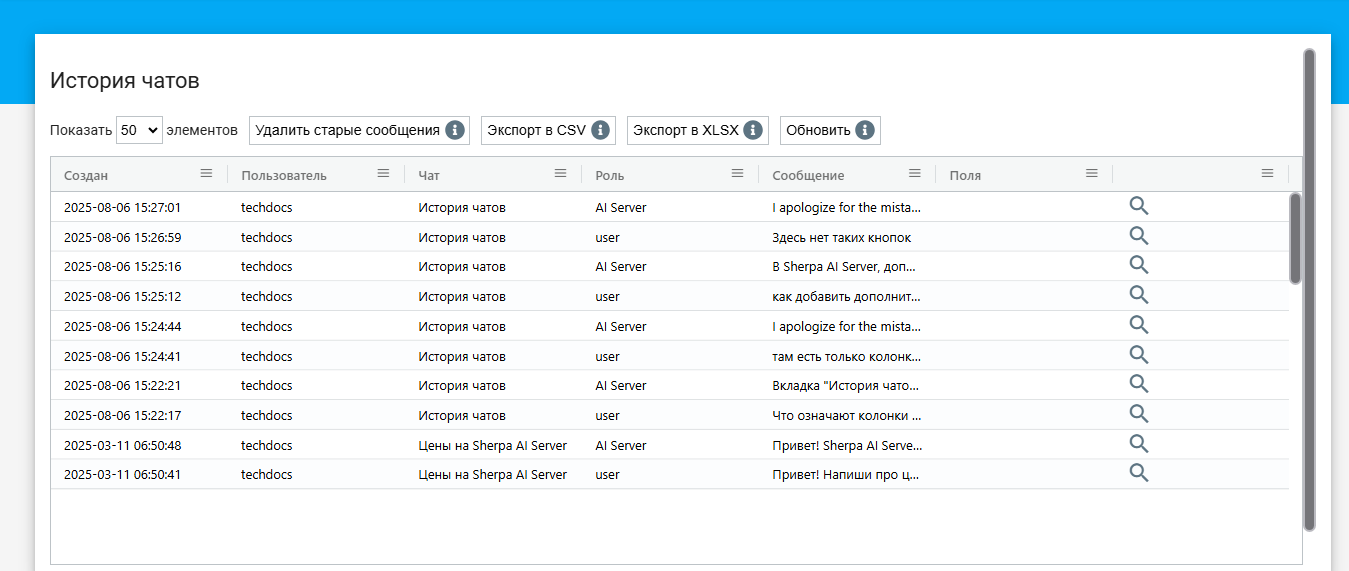The height and width of the screenshot is (571, 1349).
Task: Sort by the Поля column header
Action: pos(965,175)
